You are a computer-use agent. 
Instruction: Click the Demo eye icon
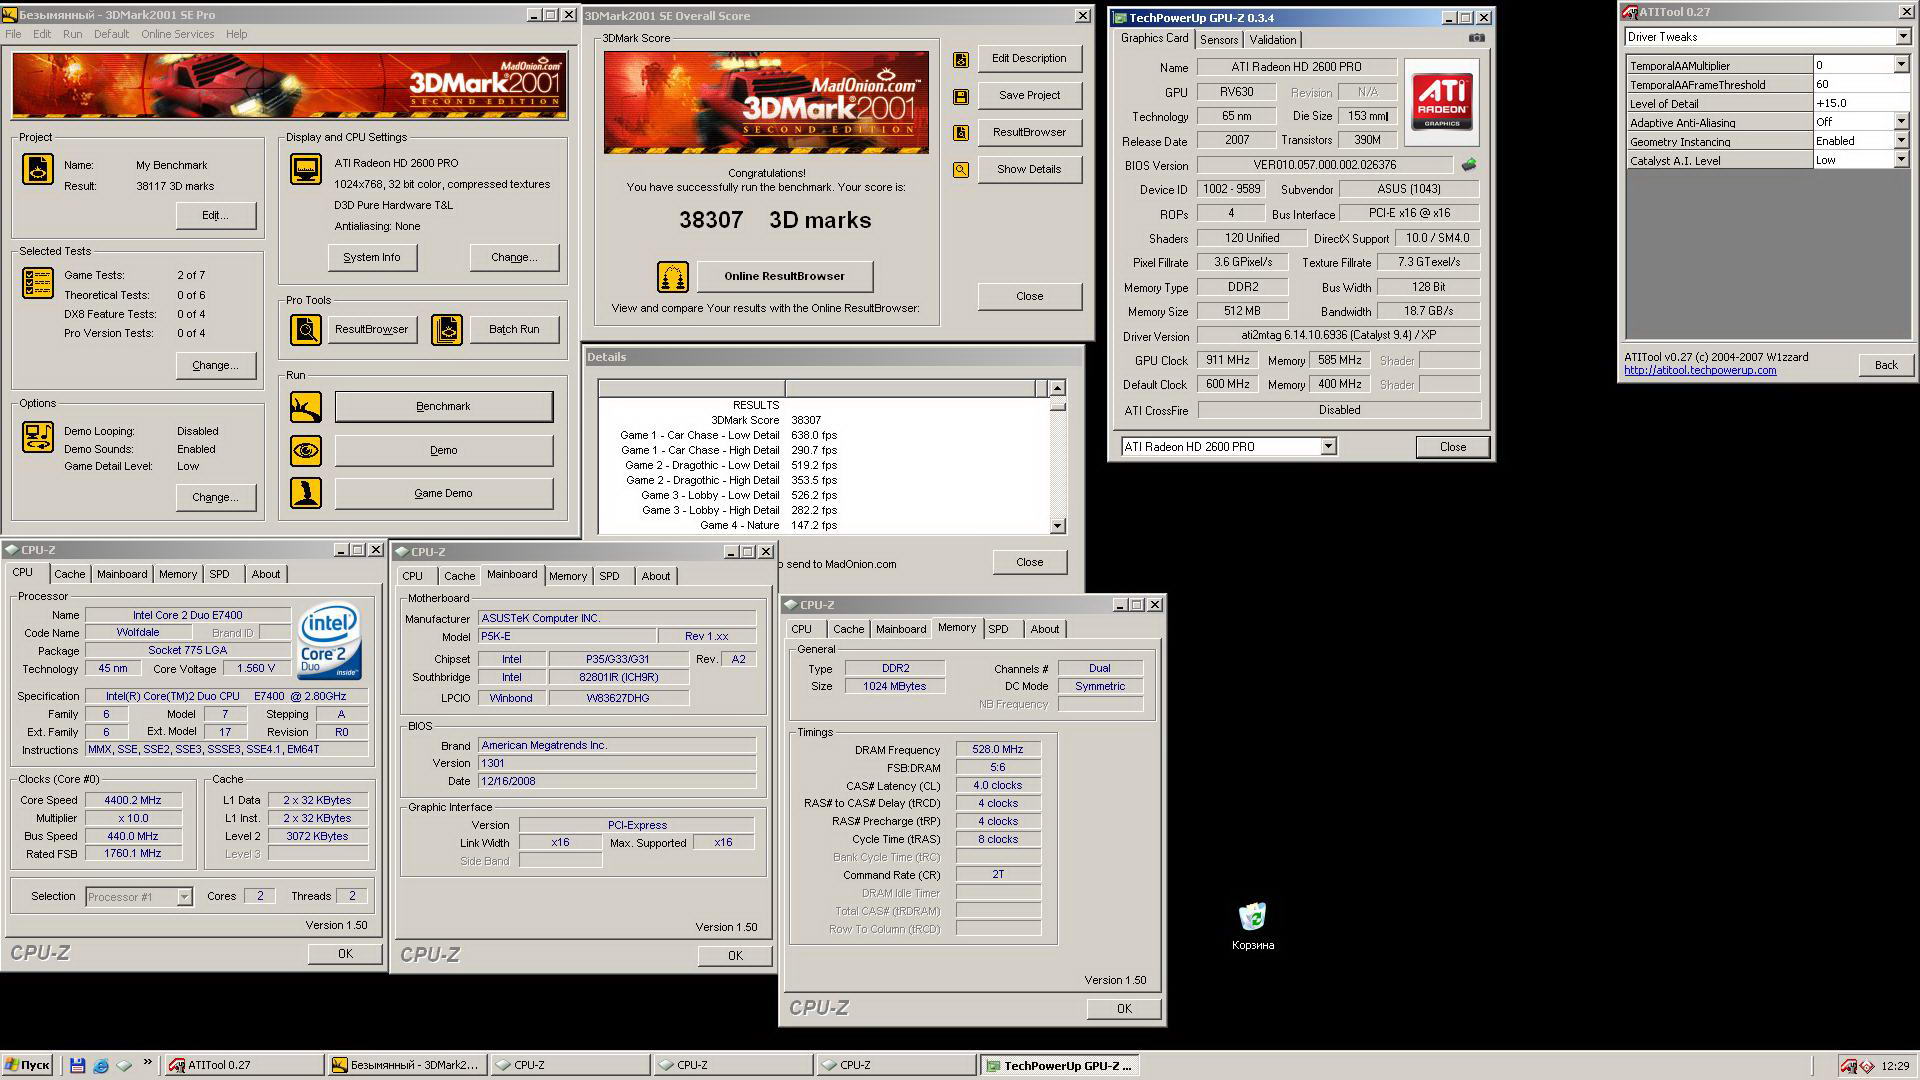point(306,451)
